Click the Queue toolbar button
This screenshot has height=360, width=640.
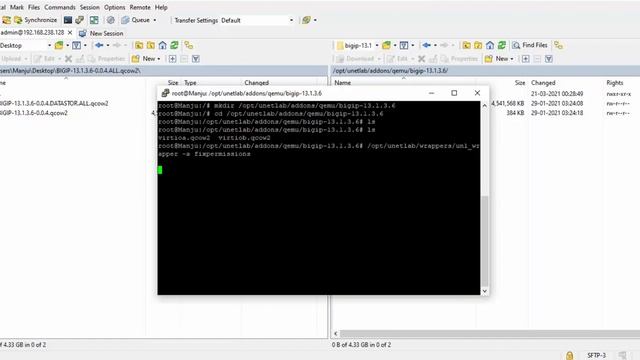(136, 20)
